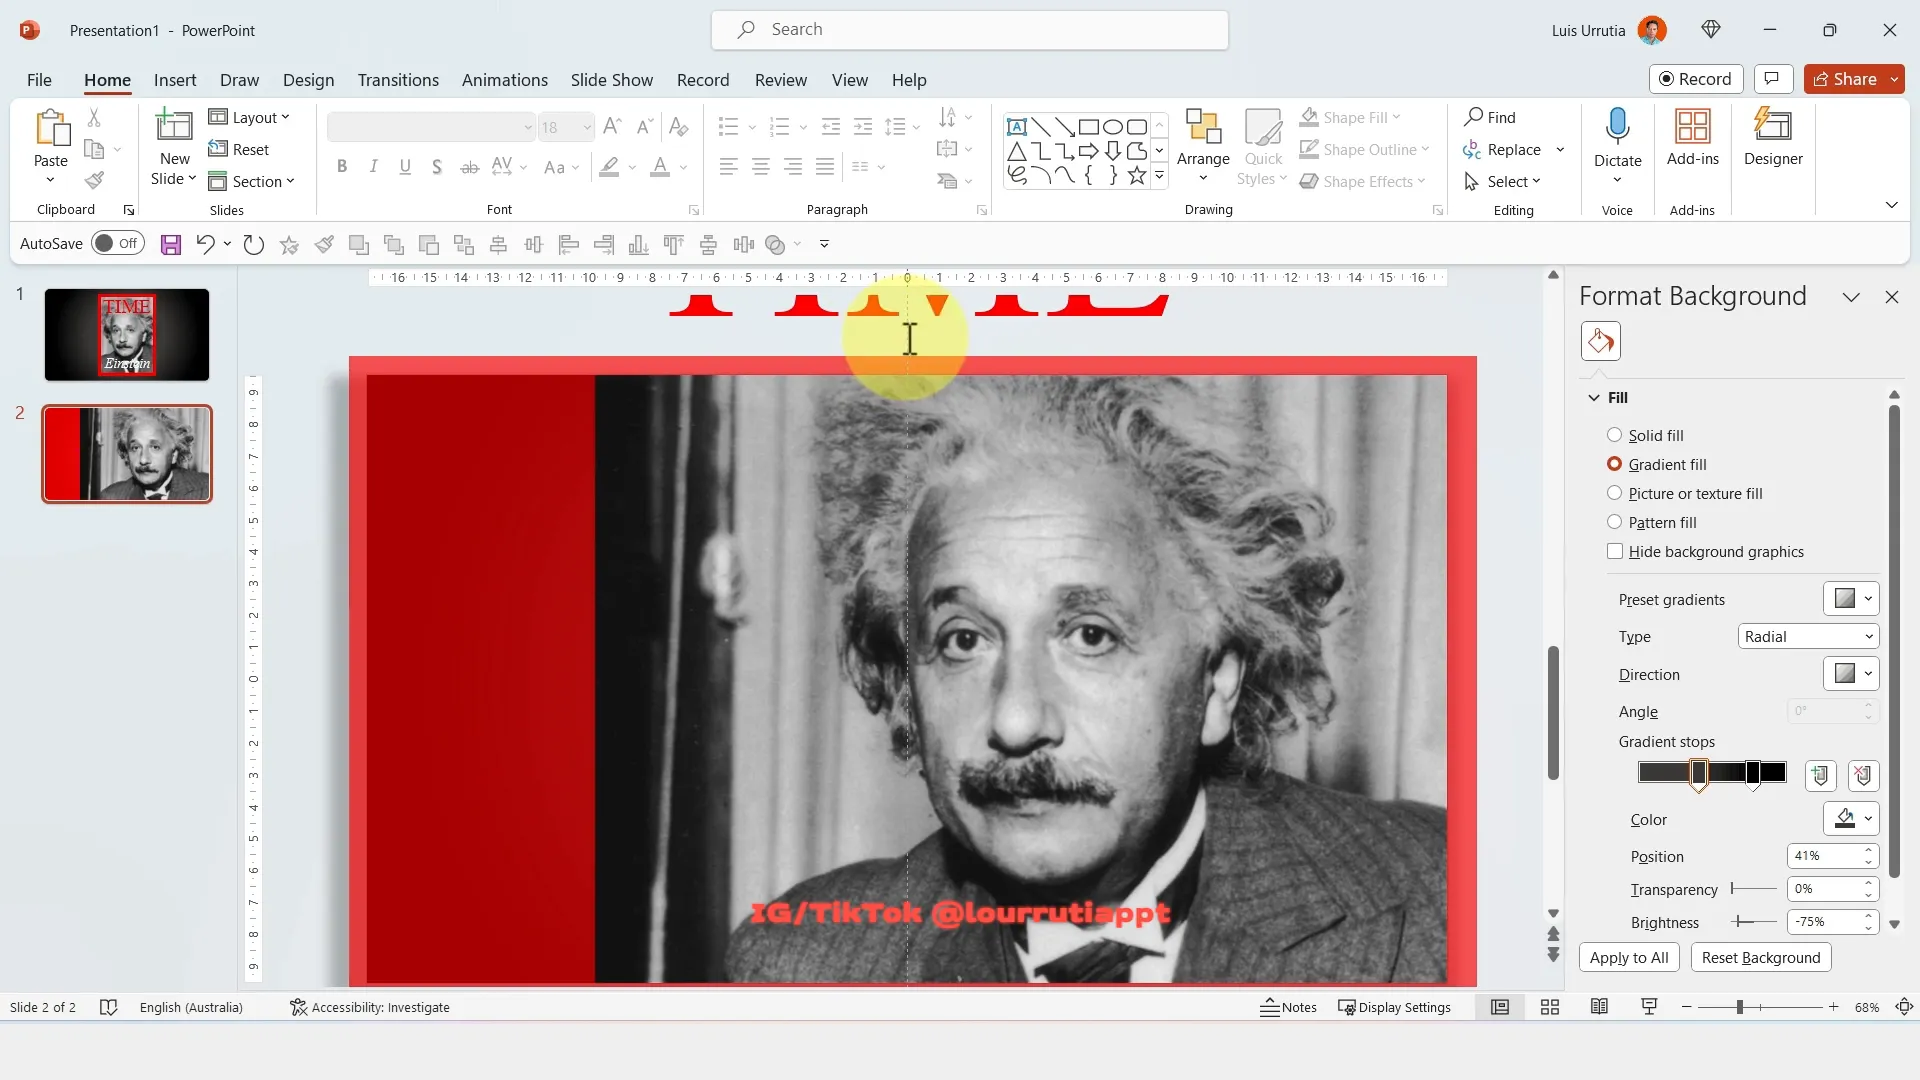Click the Save icon in Quick Access toolbar
Image resolution: width=1920 pixels, height=1080 pixels.
pyautogui.click(x=171, y=244)
